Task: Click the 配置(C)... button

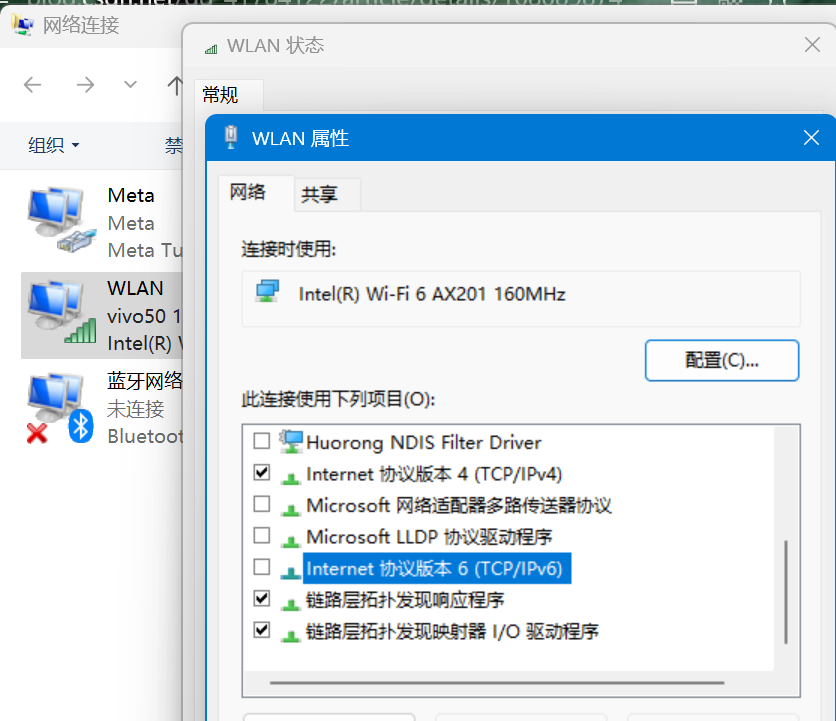Action: coord(721,360)
